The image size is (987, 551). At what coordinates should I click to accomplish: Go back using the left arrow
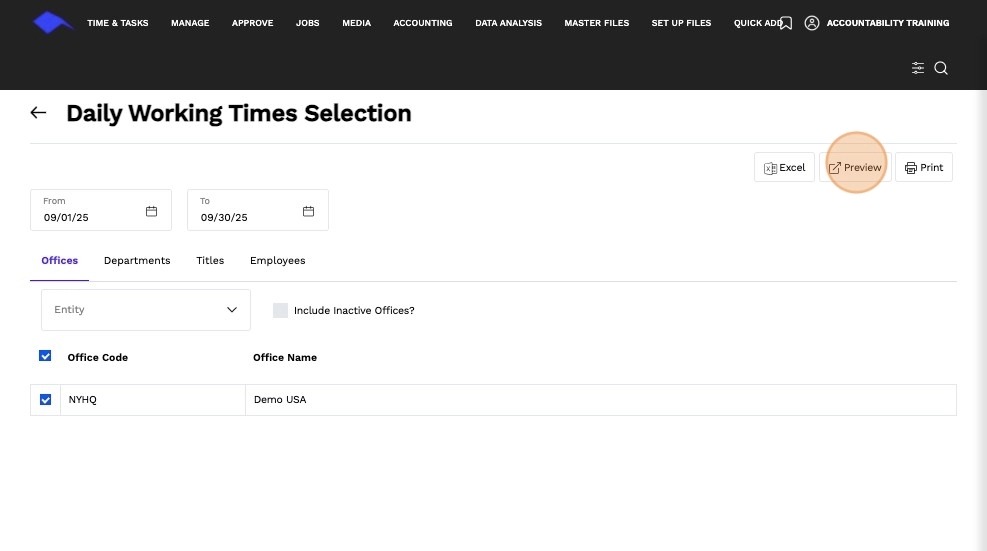38,113
